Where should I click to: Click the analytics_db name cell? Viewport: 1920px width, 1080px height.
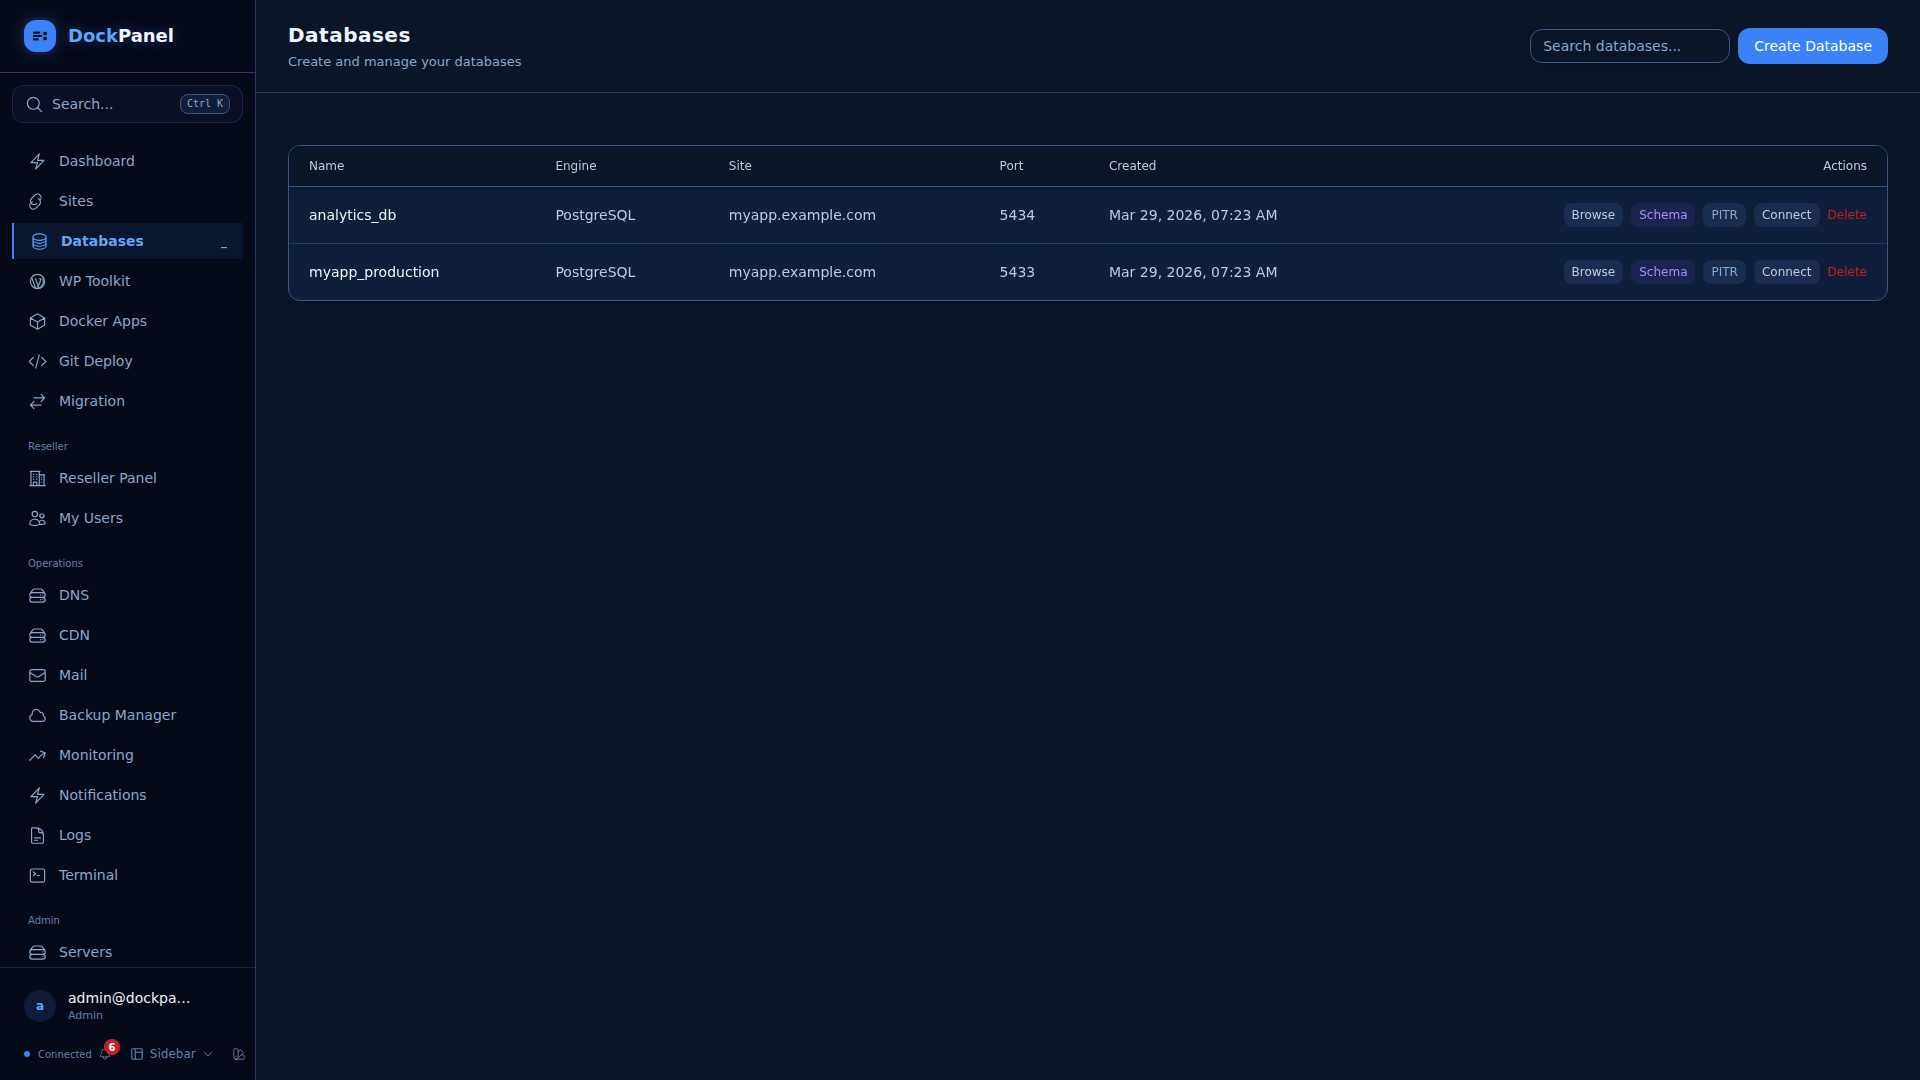[352, 215]
